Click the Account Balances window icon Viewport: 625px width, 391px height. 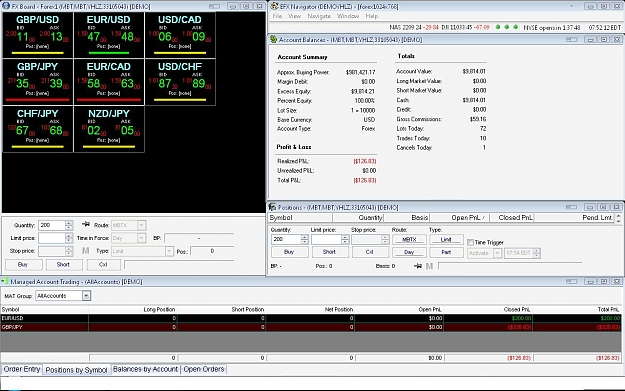click(x=273, y=39)
